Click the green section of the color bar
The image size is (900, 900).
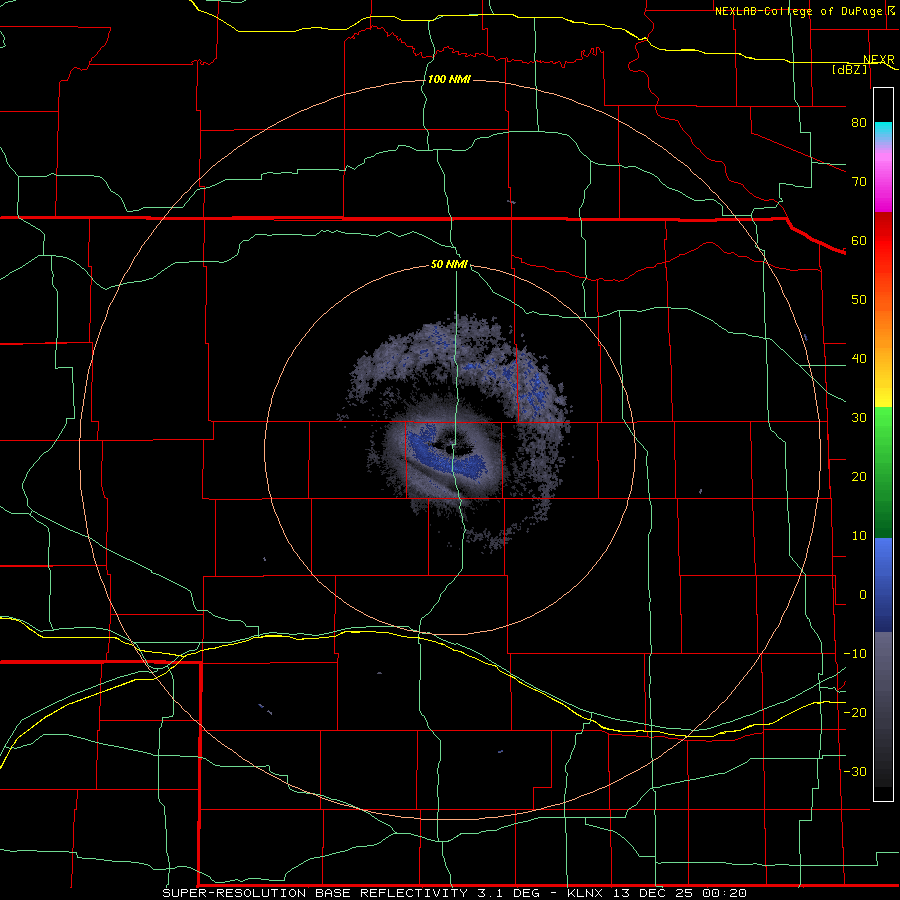click(883, 472)
